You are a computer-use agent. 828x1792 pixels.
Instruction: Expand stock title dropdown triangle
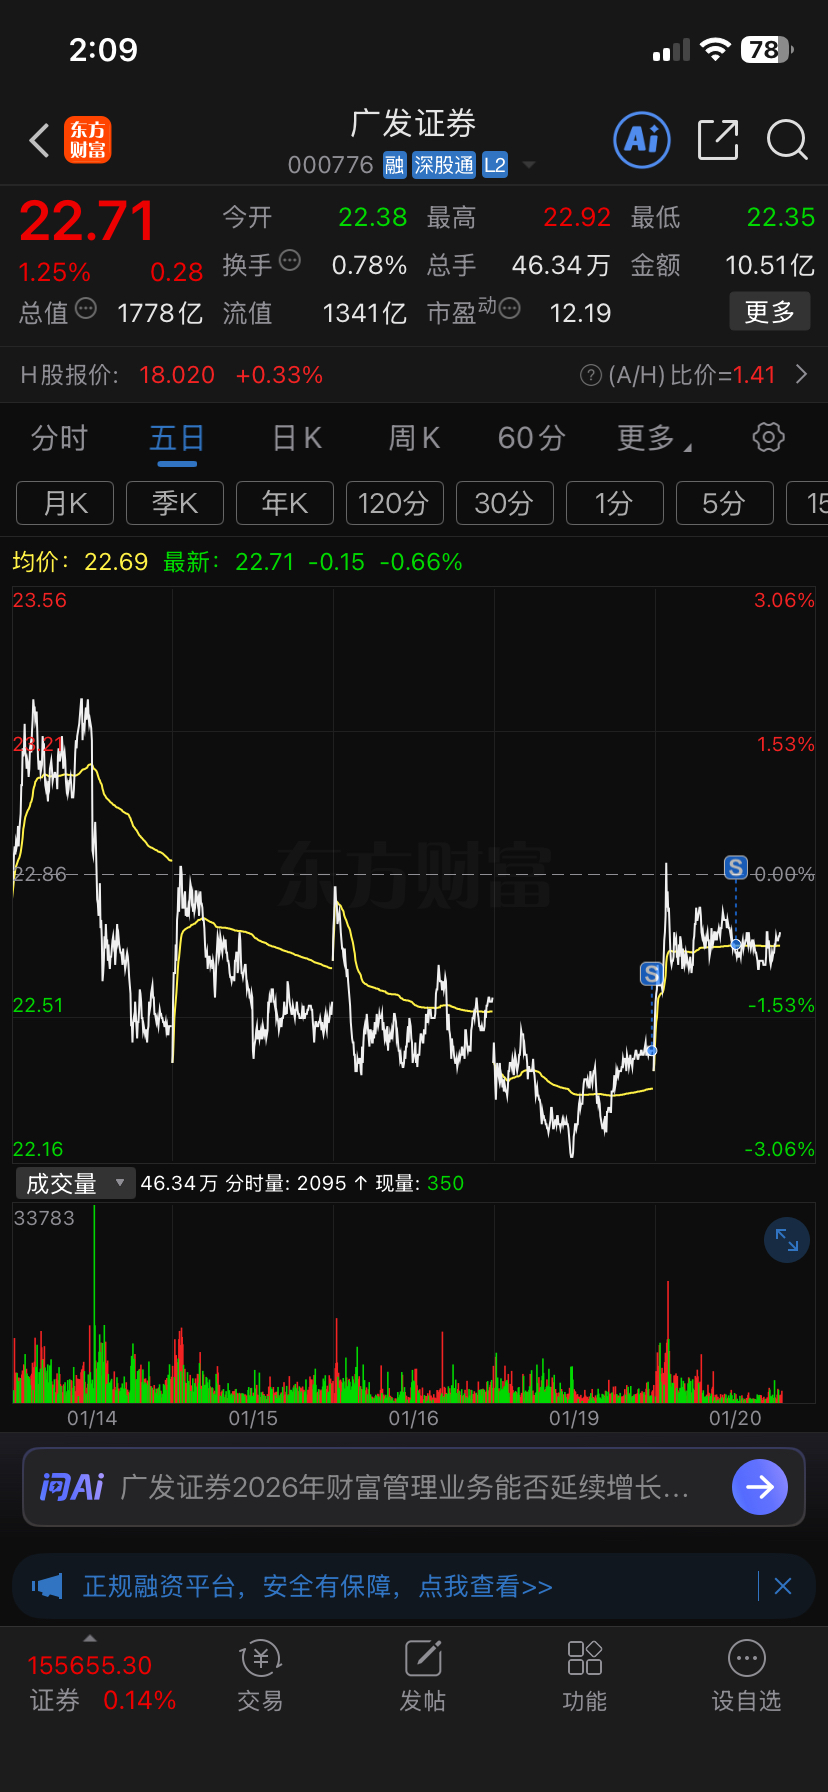tap(529, 165)
